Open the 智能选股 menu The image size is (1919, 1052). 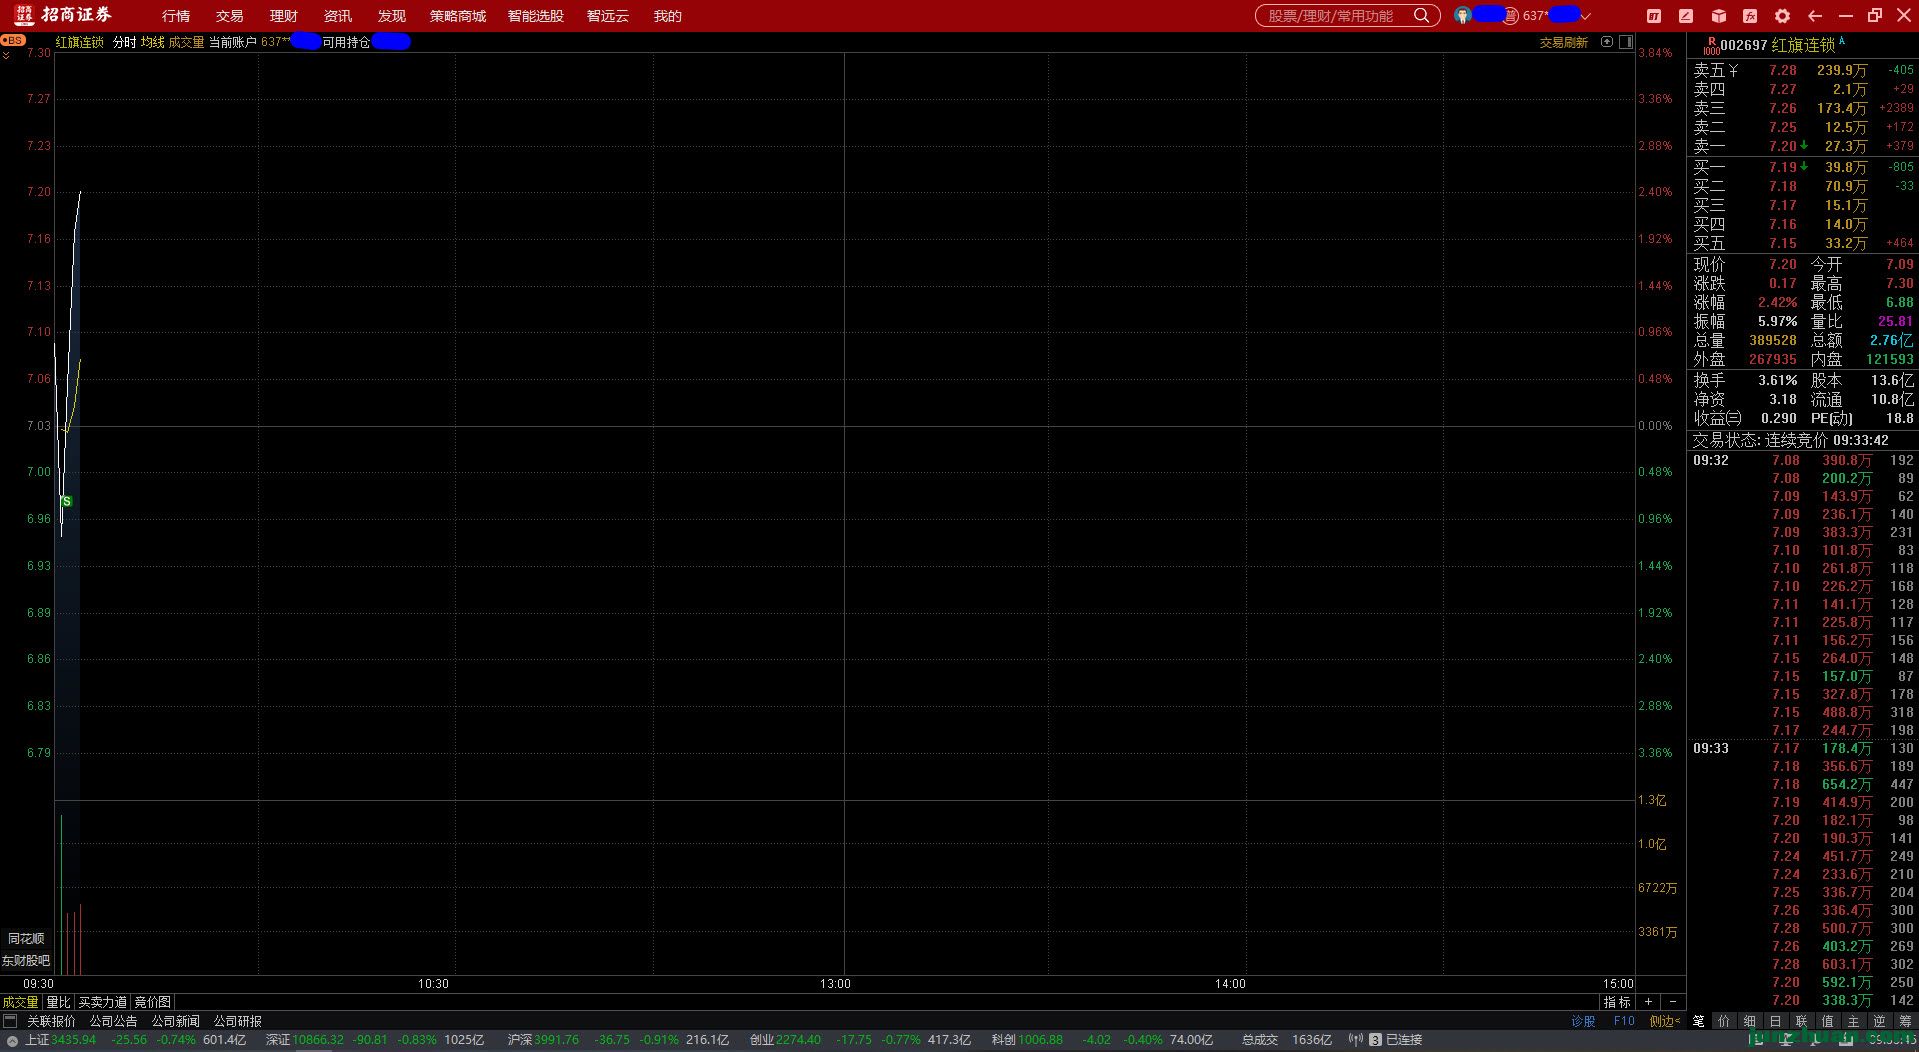point(536,16)
